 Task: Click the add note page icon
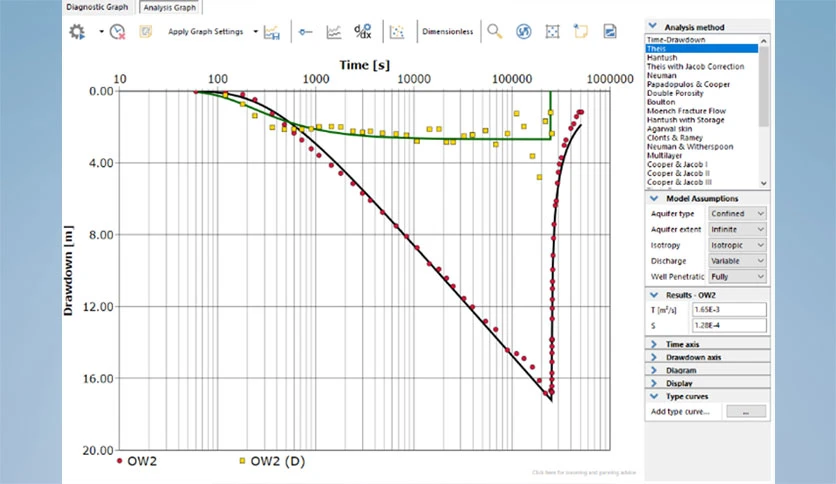[581, 31]
